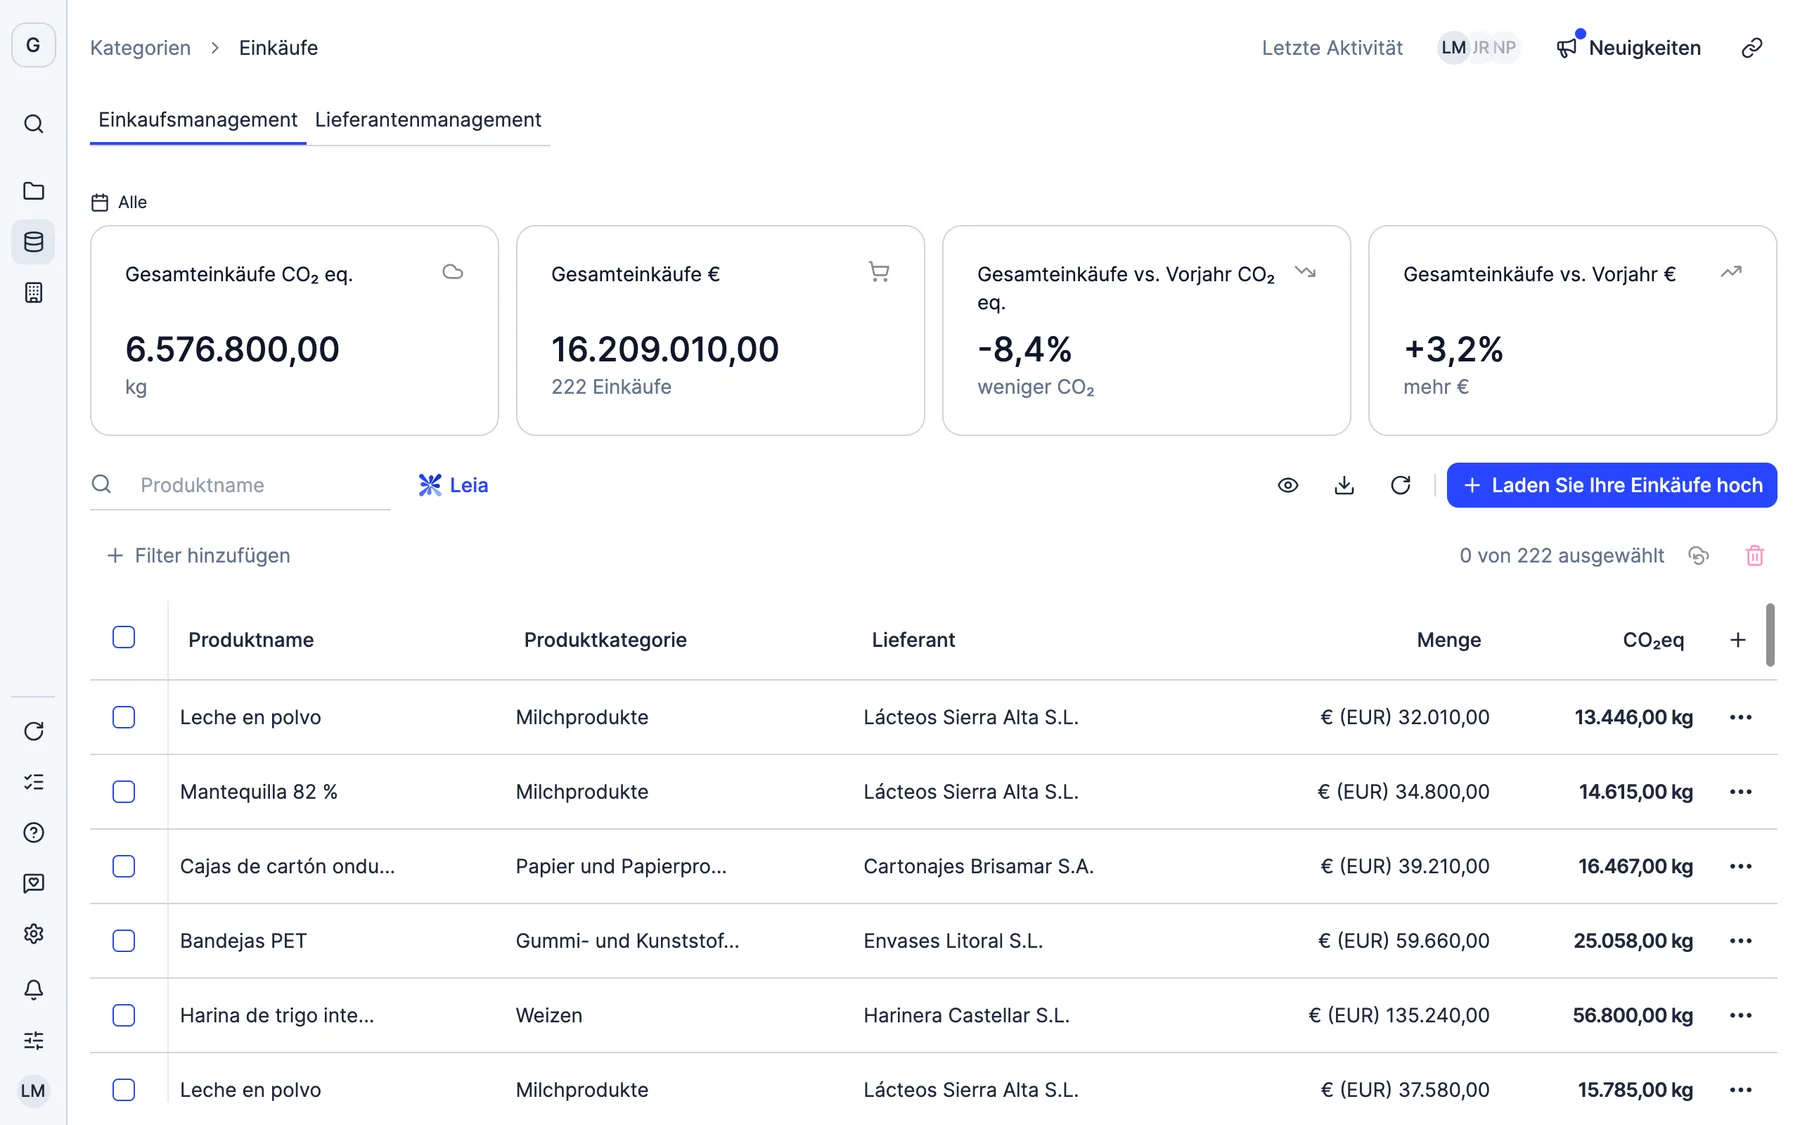
Task: Open Letzte Aktivität
Action: pyautogui.click(x=1332, y=48)
